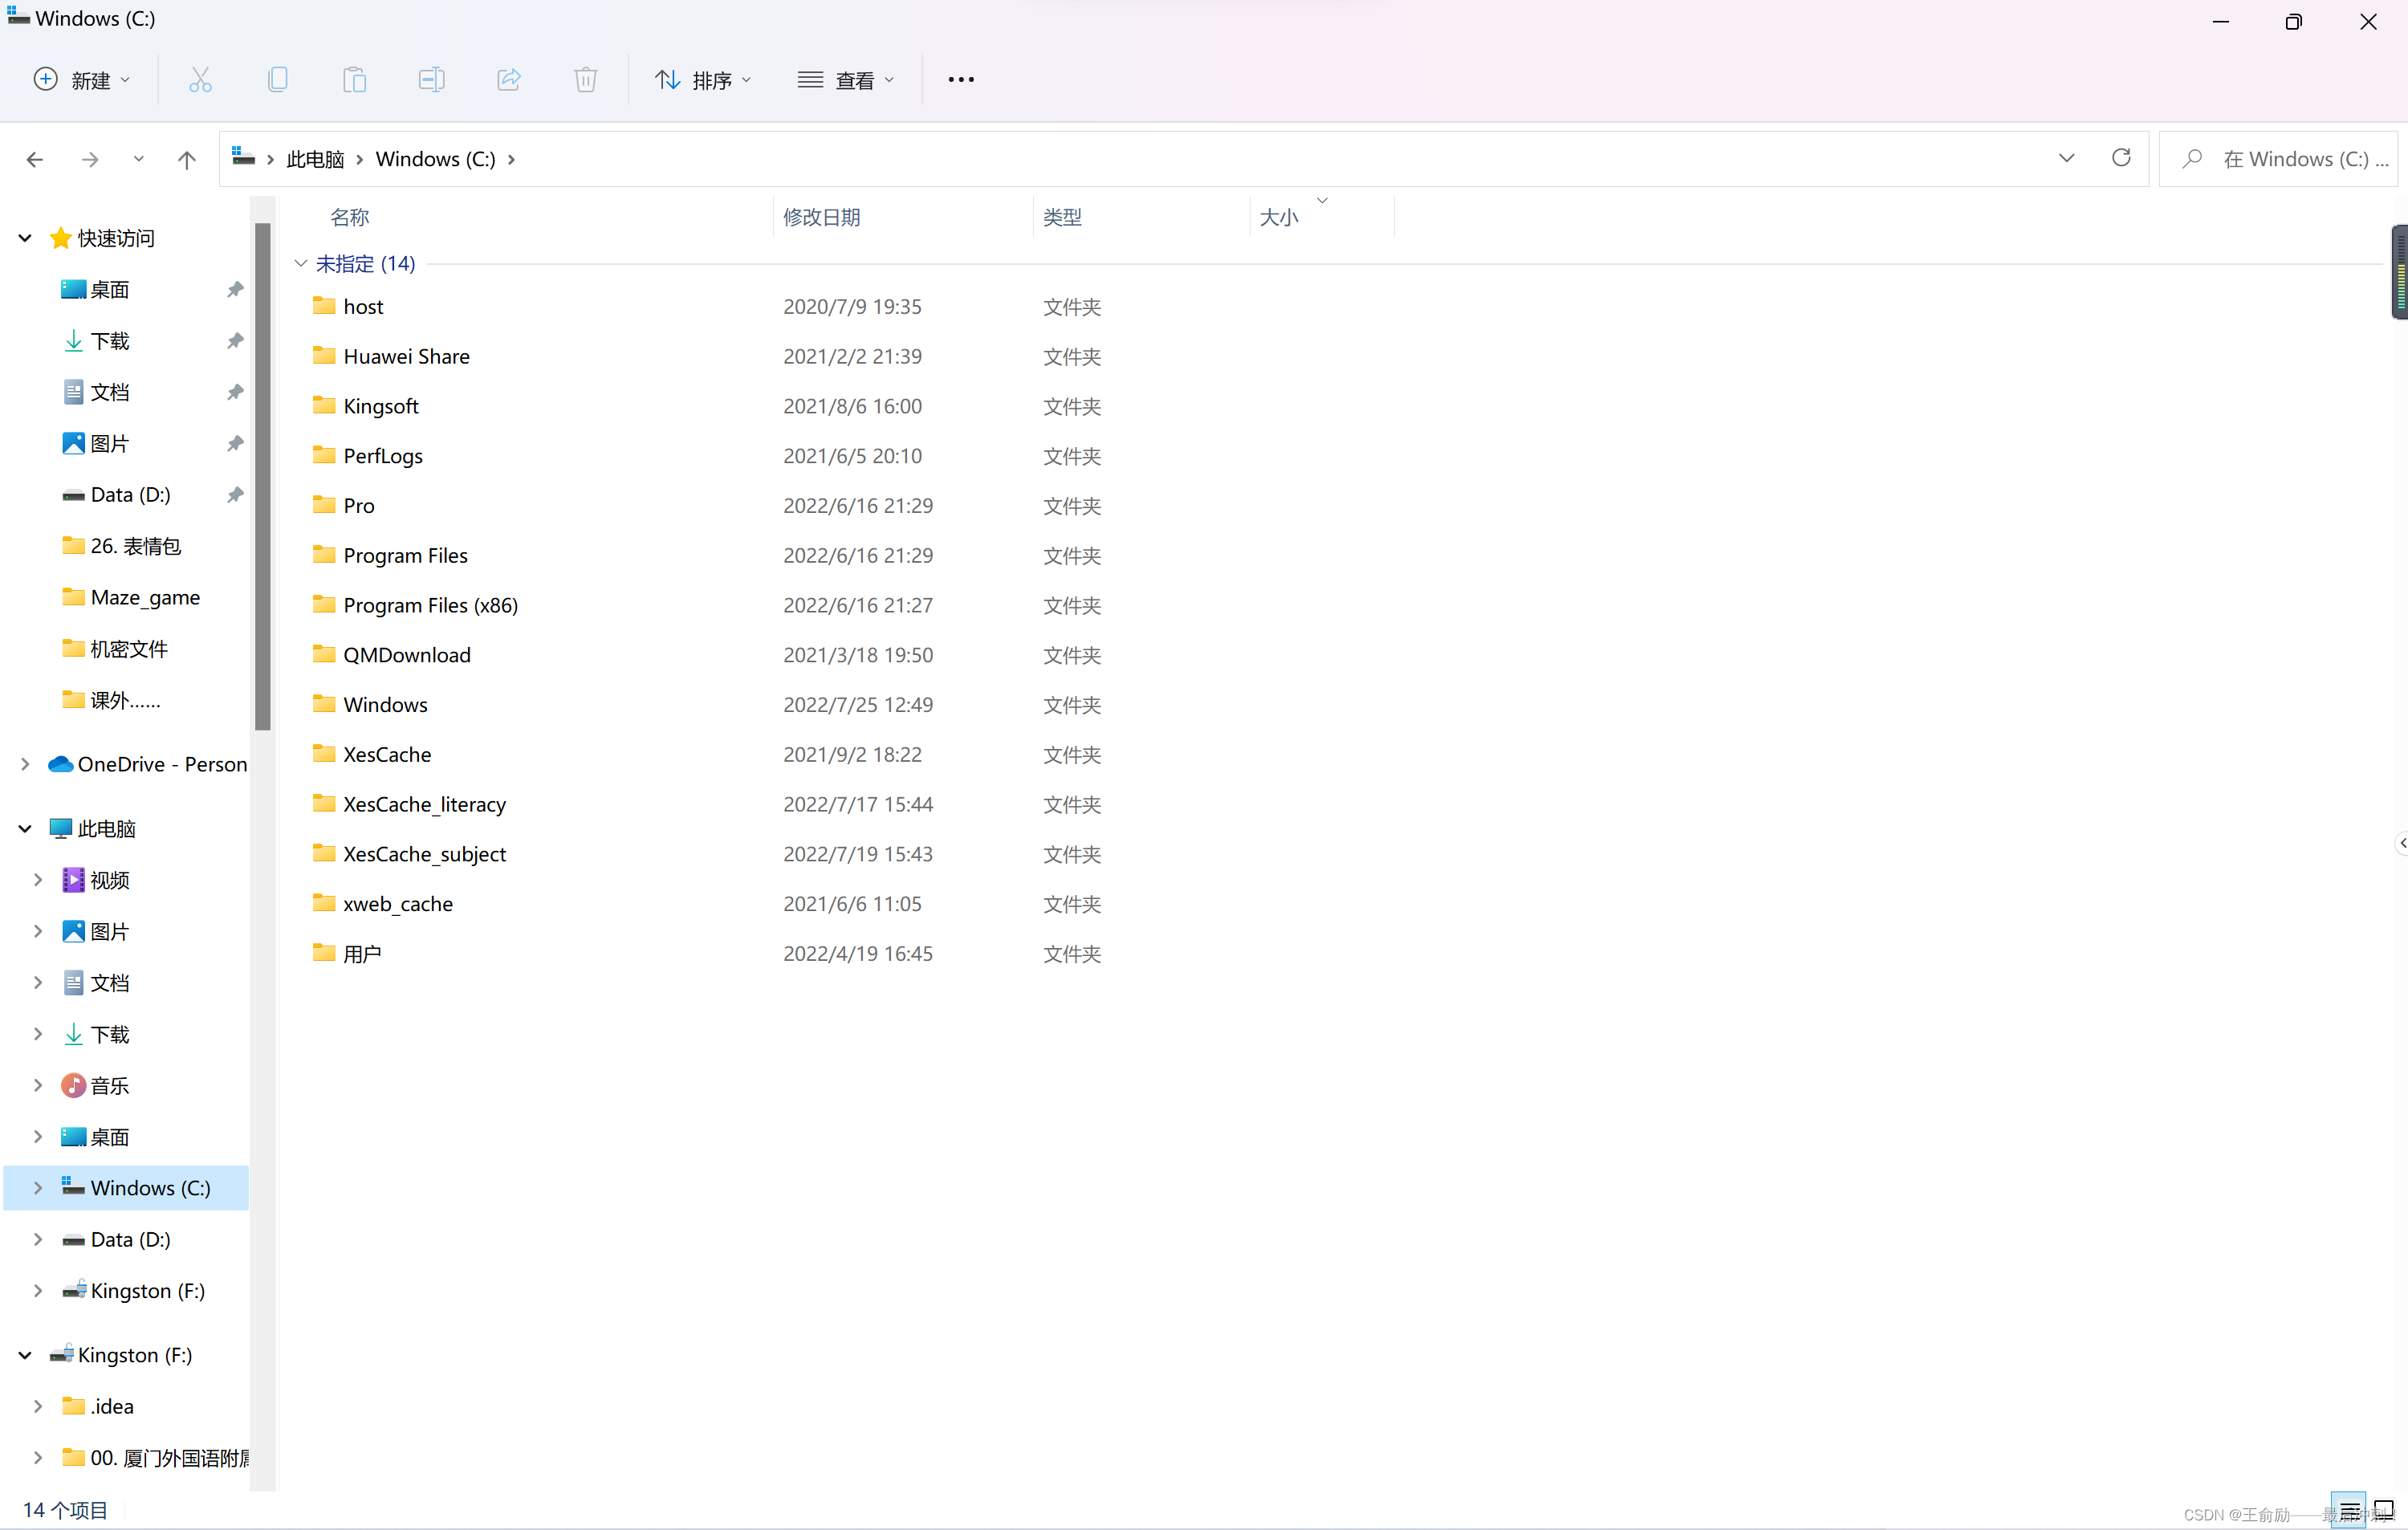This screenshot has height=1530, width=2408.
Task: Expand the Data (D:) tree node
Action: pyautogui.click(x=37, y=1239)
